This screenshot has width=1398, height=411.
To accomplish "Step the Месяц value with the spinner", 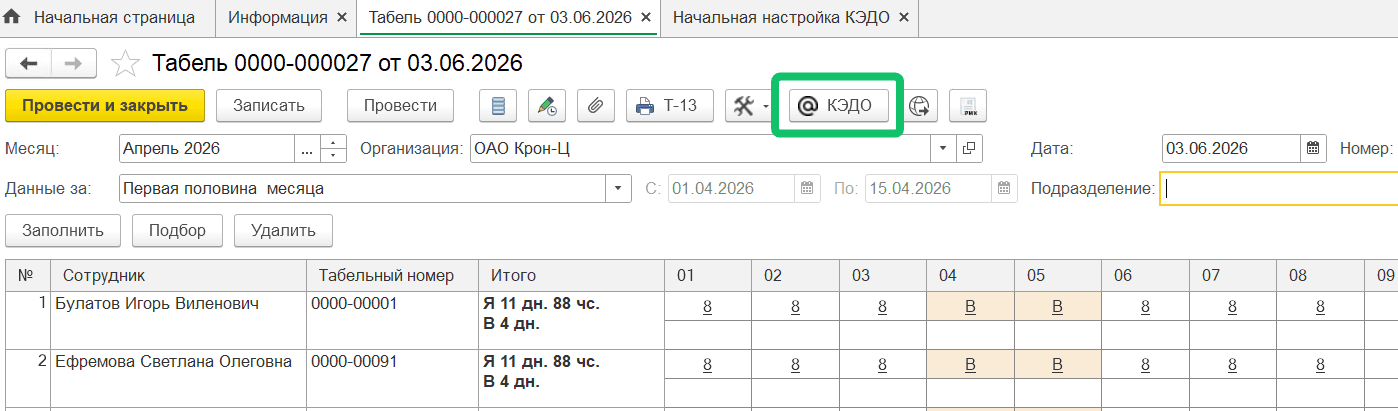I will [333, 149].
